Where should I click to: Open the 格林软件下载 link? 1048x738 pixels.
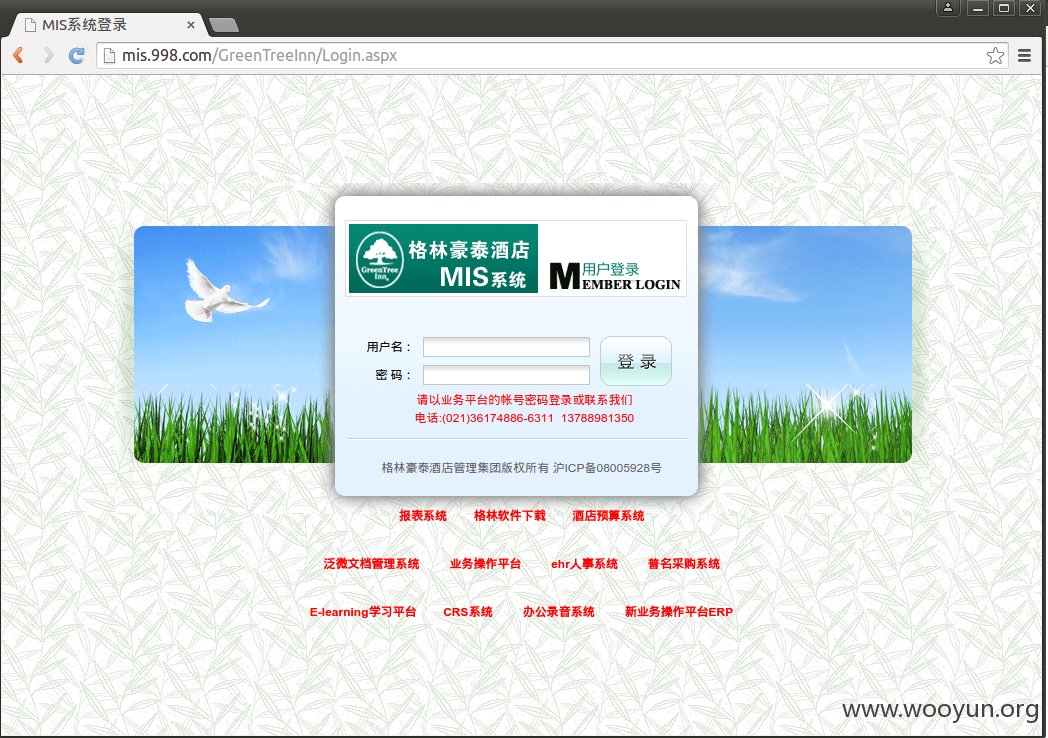(510, 515)
